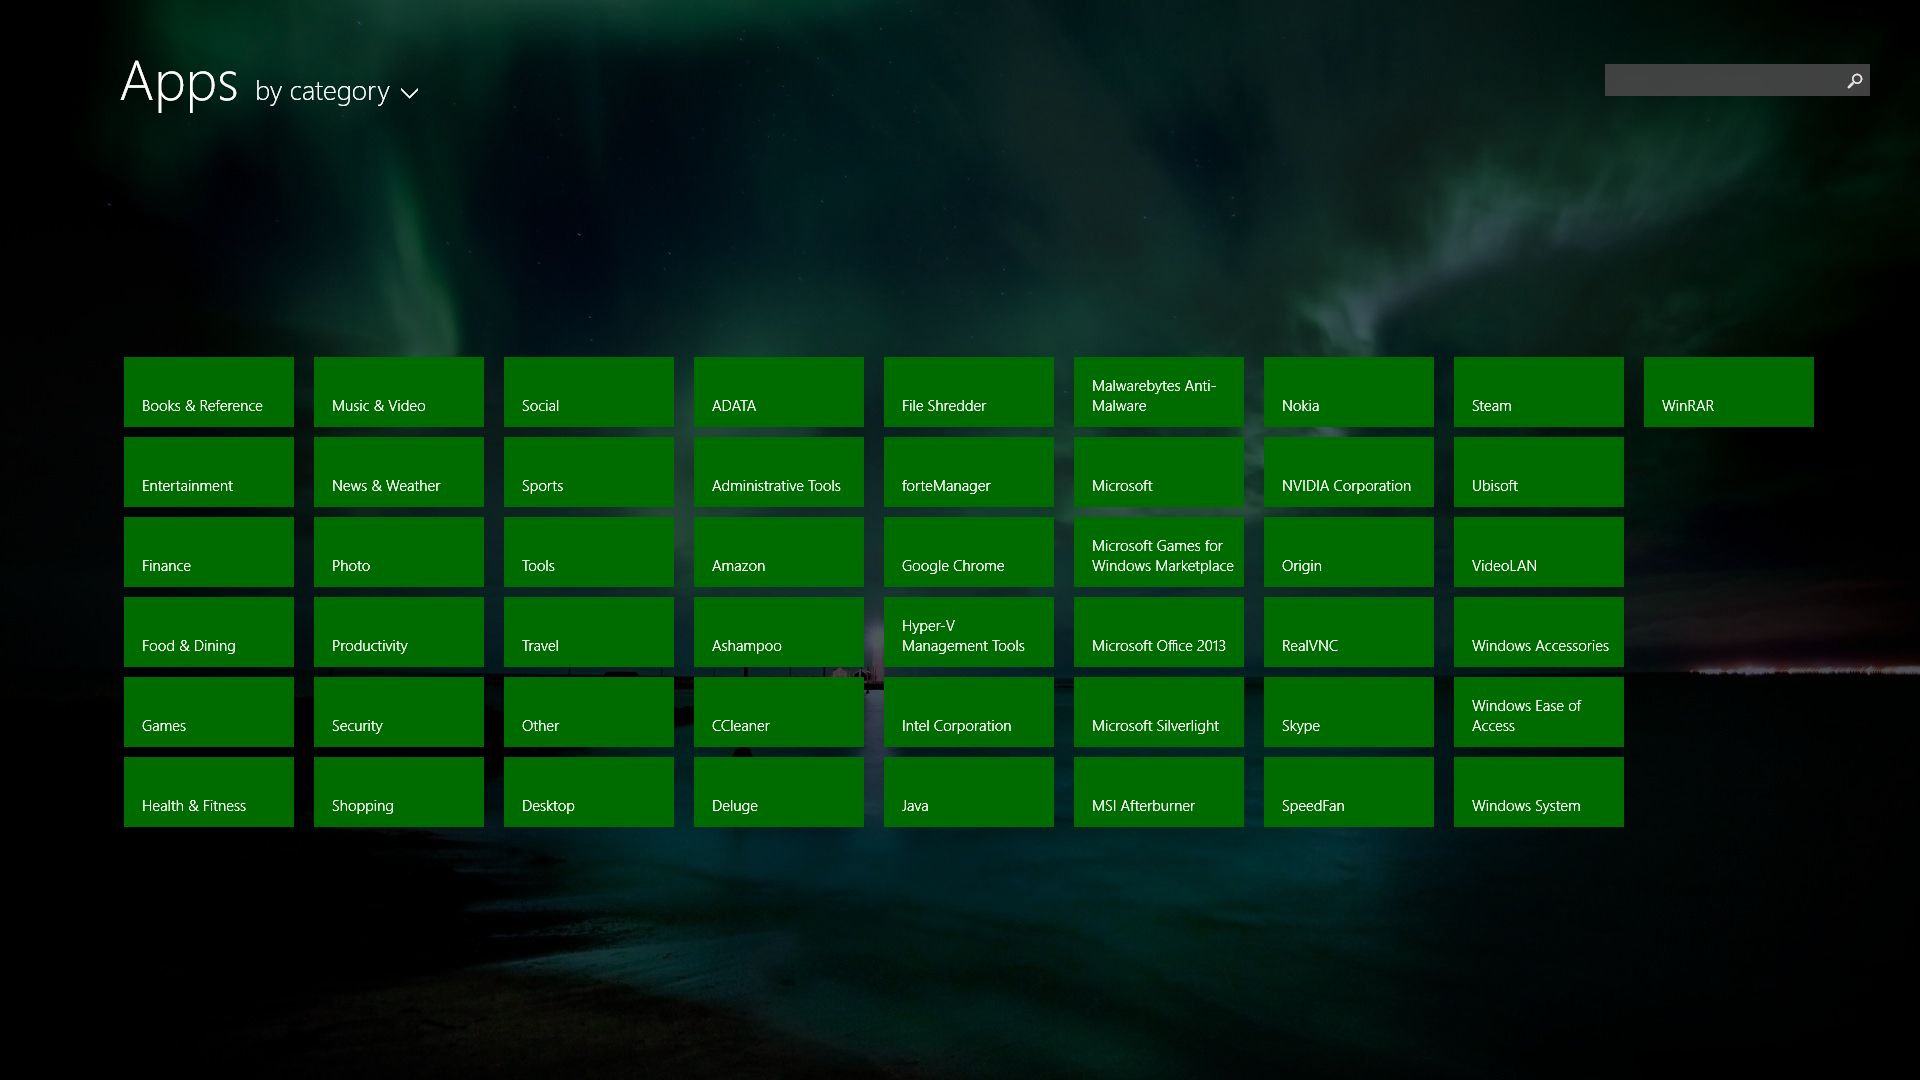This screenshot has width=1920, height=1080.
Task: Open the Ubisoft group tile
Action: coord(1539,472)
